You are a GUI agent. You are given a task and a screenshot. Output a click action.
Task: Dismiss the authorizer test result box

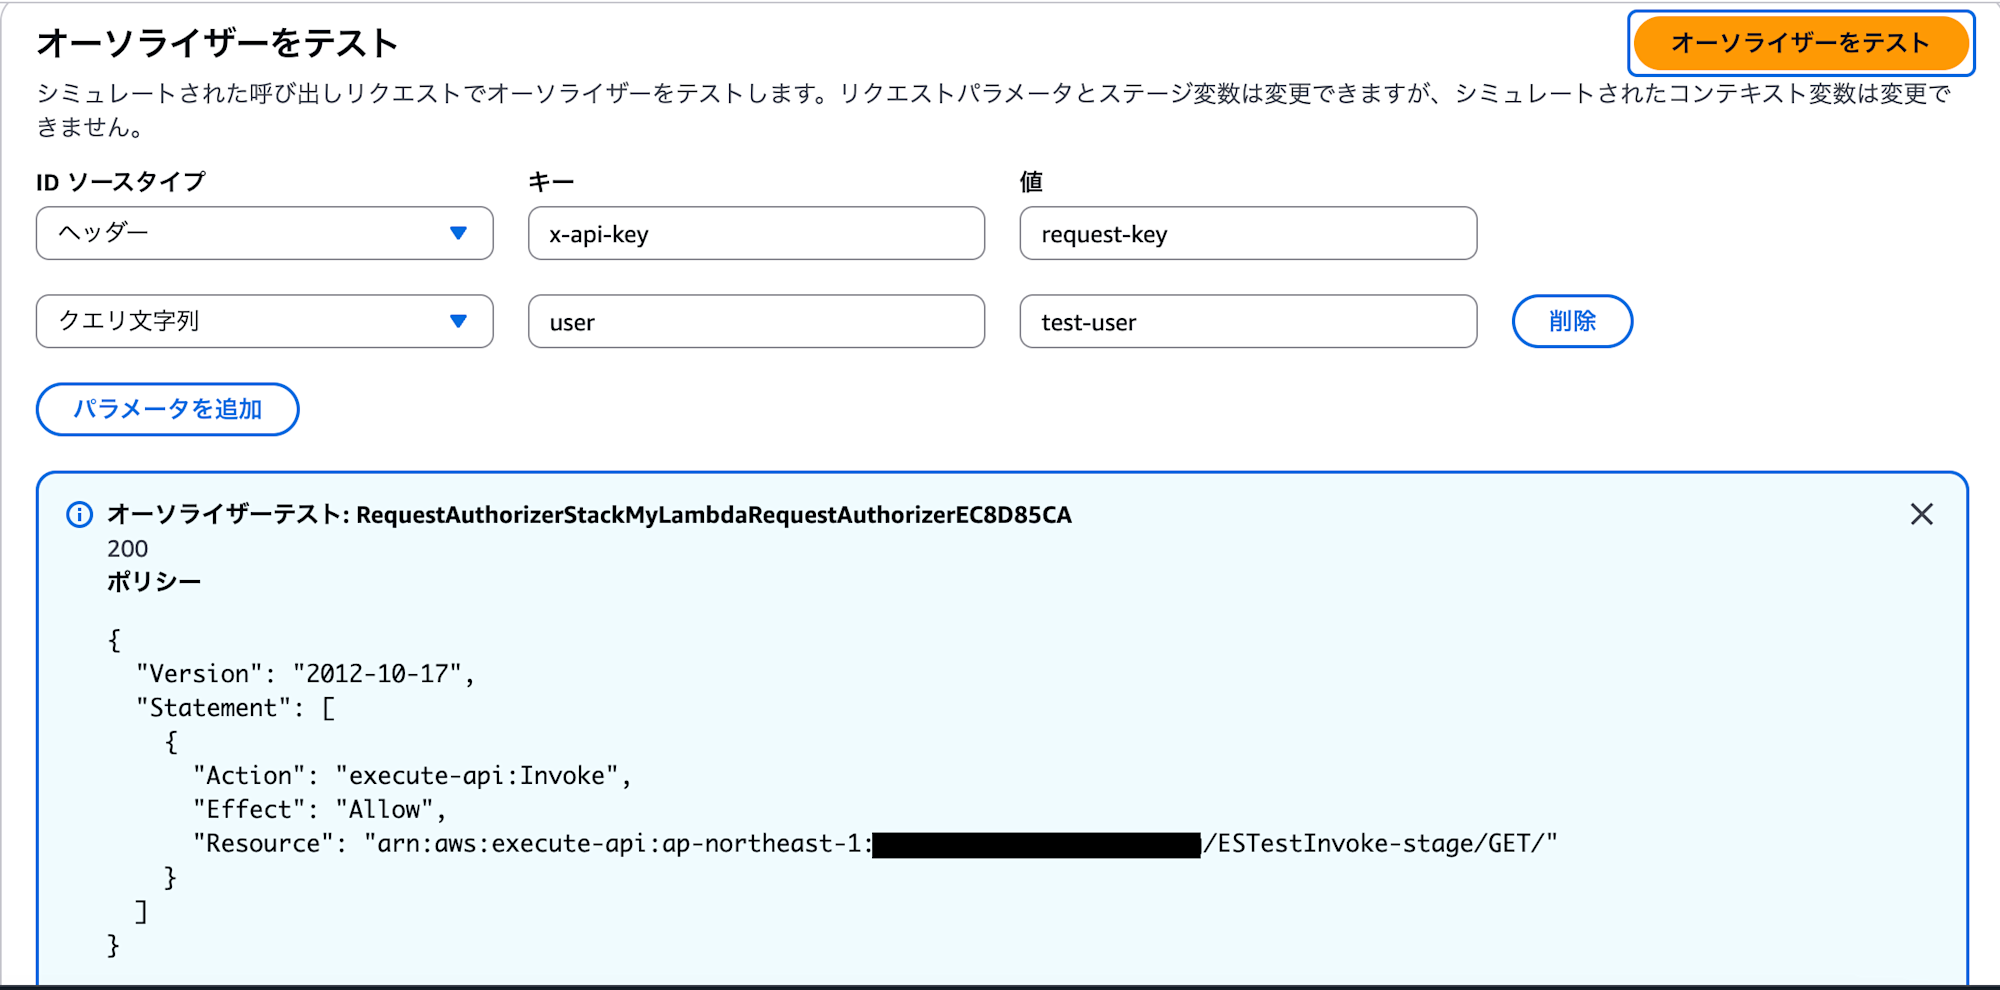tap(1921, 514)
